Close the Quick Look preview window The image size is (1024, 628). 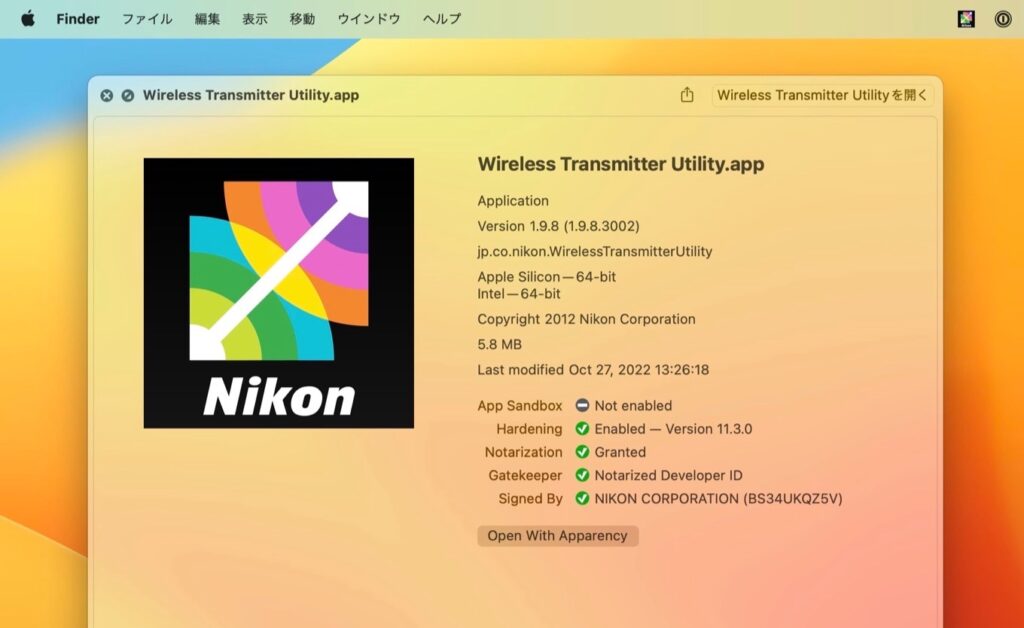(x=106, y=95)
